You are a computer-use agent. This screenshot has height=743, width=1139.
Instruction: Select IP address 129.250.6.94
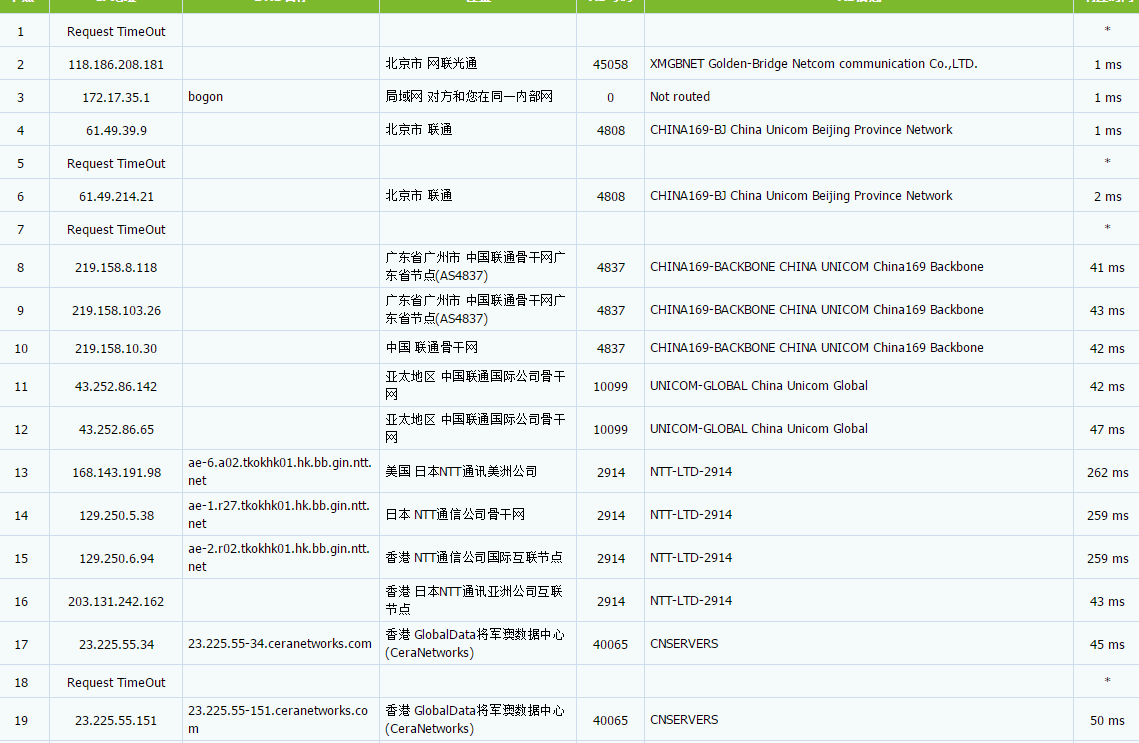(x=116, y=559)
